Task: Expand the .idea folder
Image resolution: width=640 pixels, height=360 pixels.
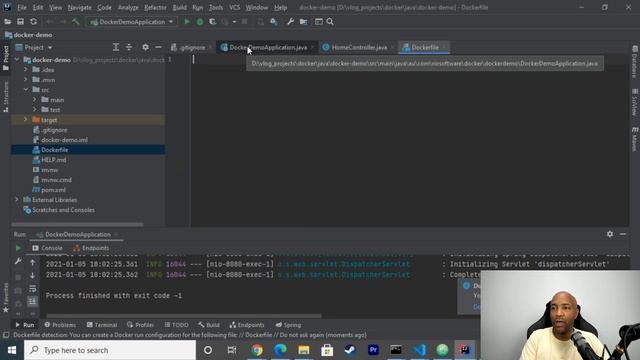Action: coord(26,69)
